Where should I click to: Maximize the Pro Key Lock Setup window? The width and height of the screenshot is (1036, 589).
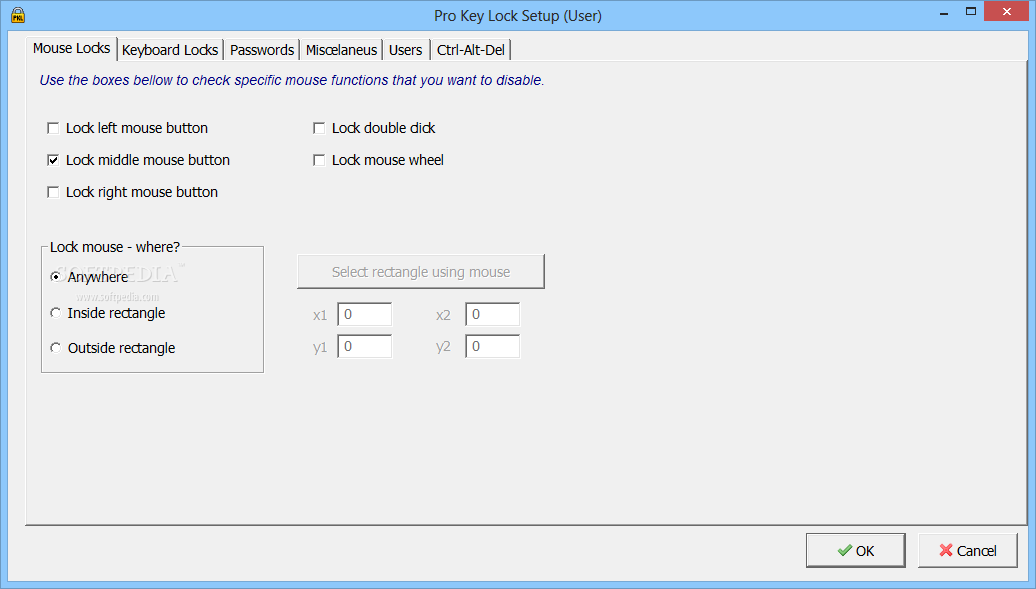coord(971,12)
